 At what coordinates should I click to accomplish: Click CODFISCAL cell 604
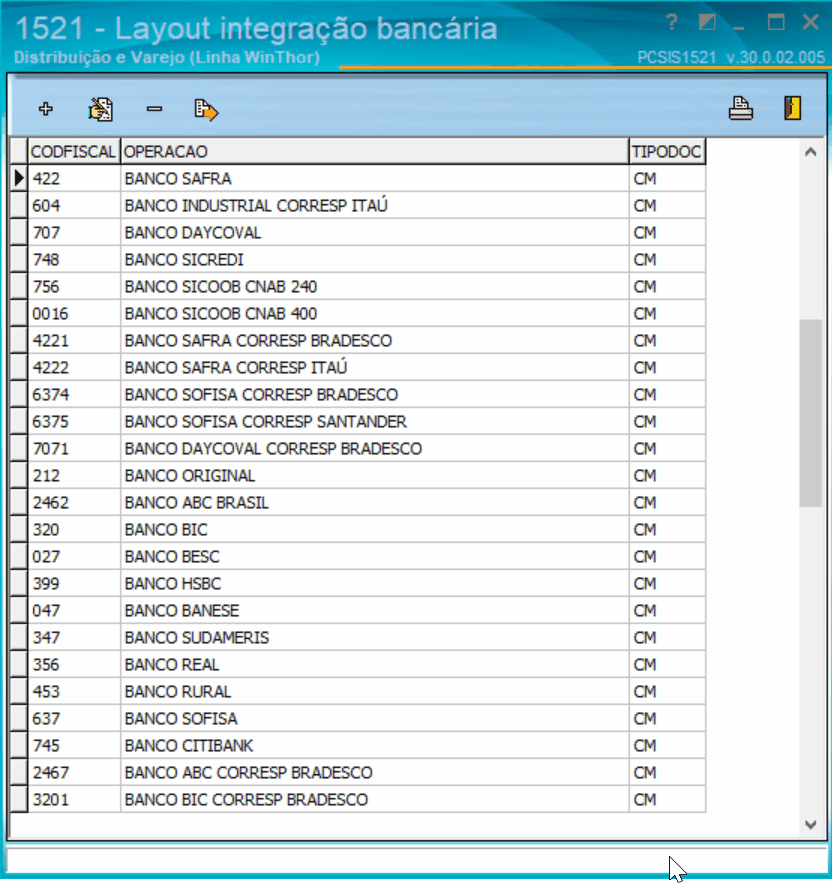(74, 206)
